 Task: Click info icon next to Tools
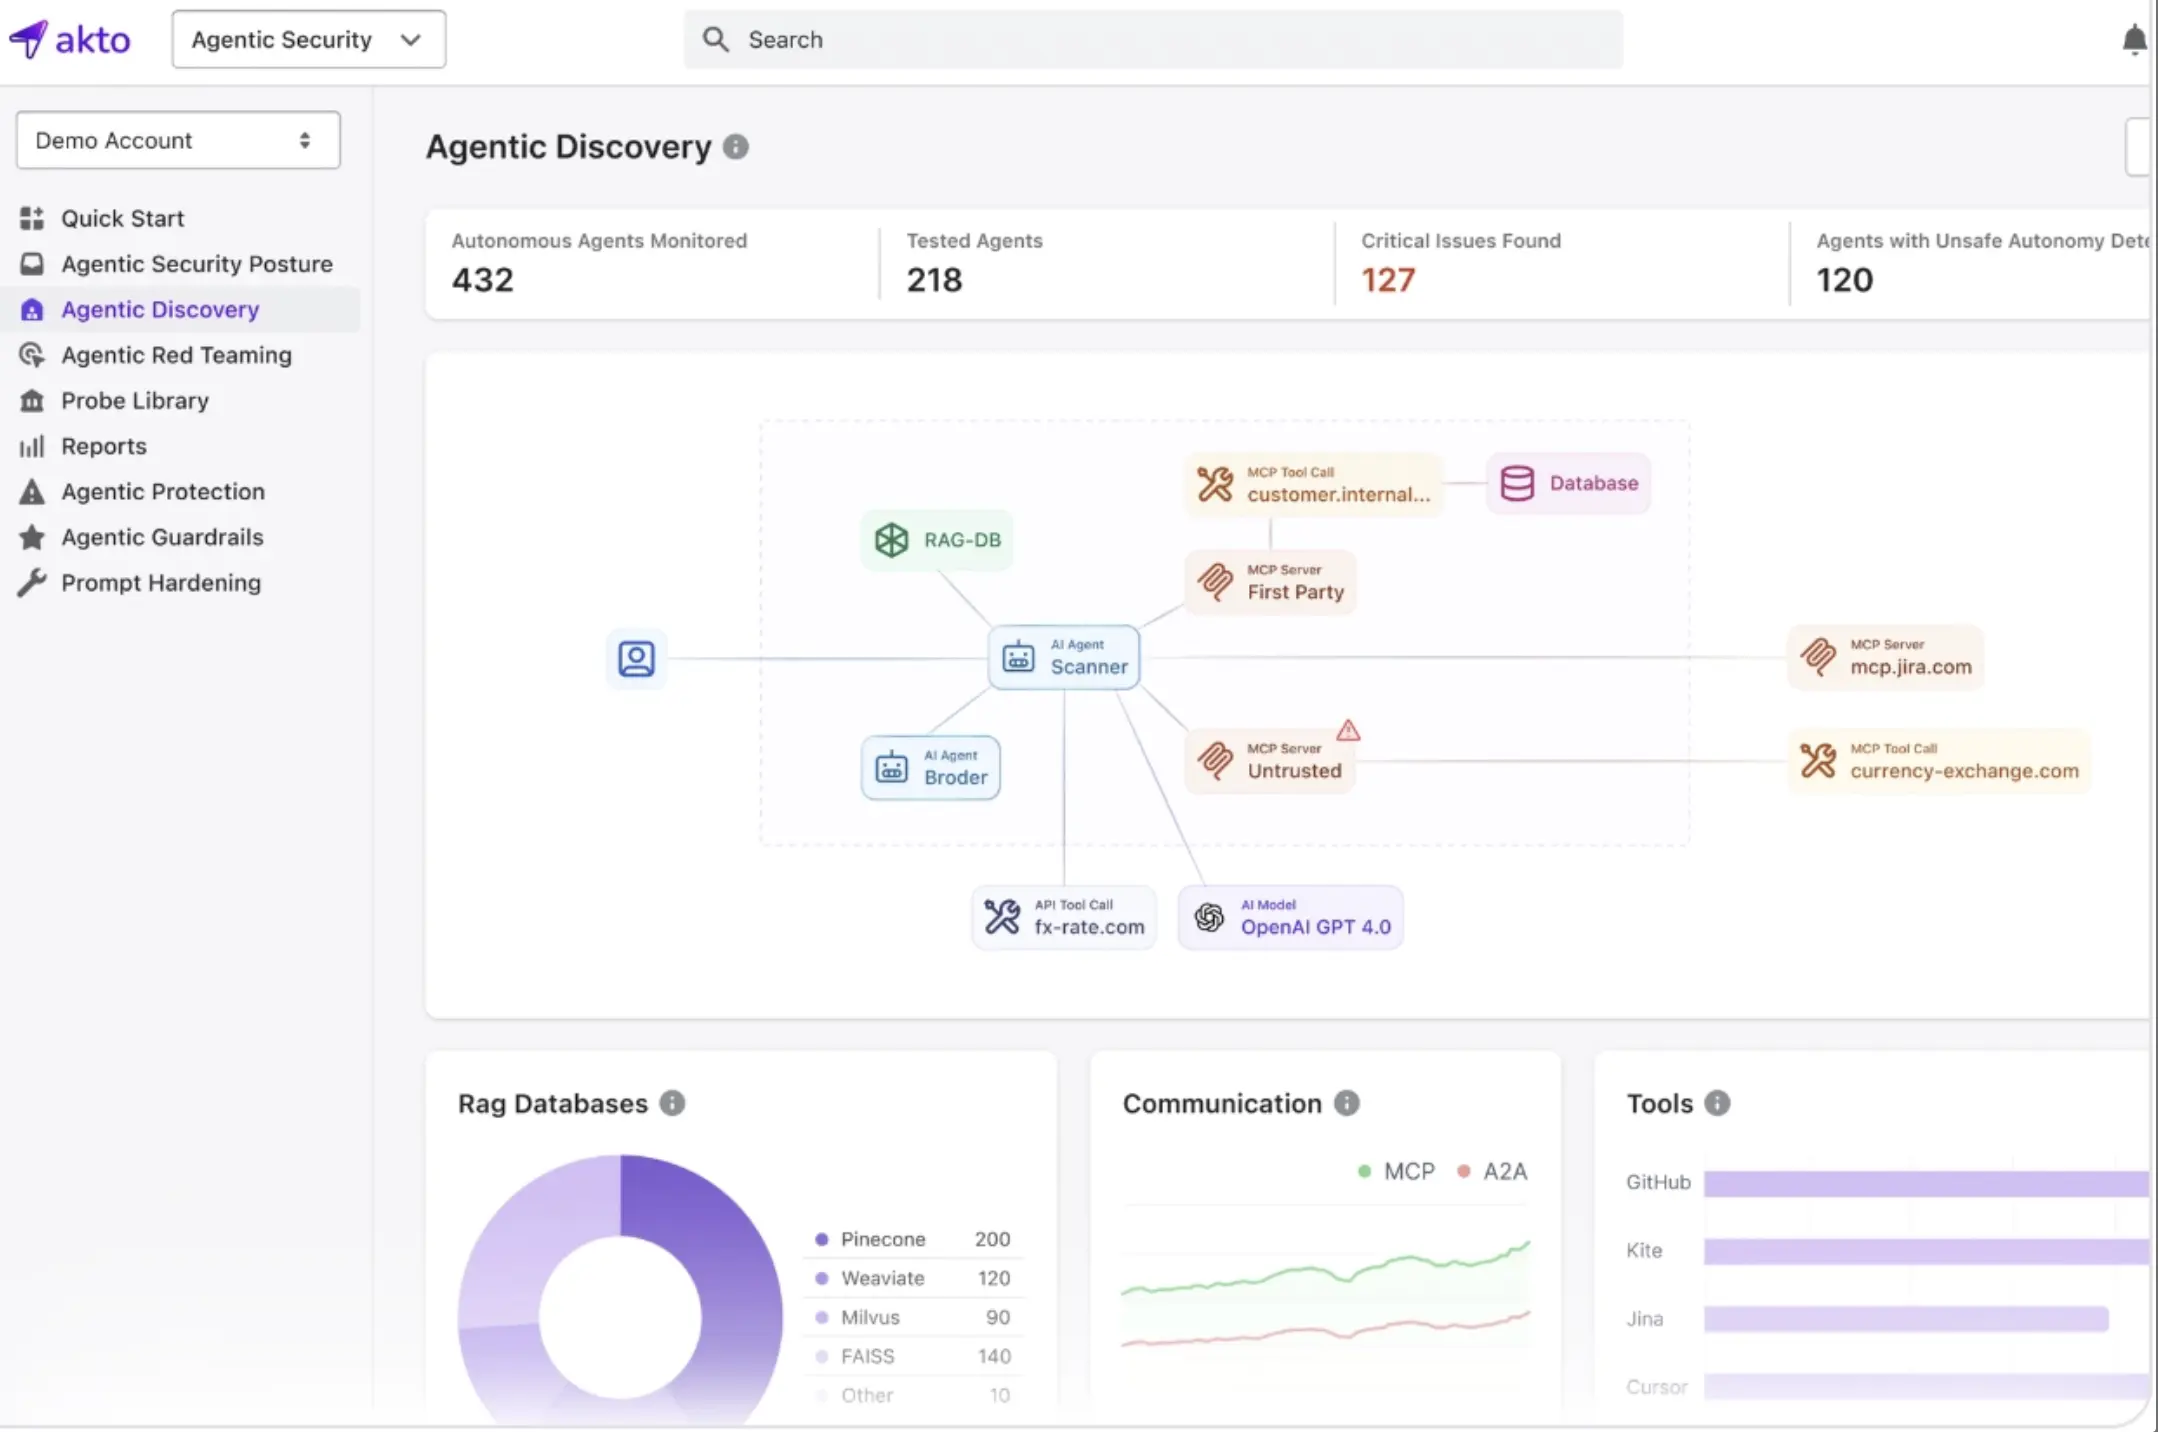pyautogui.click(x=1718, y=1103)
